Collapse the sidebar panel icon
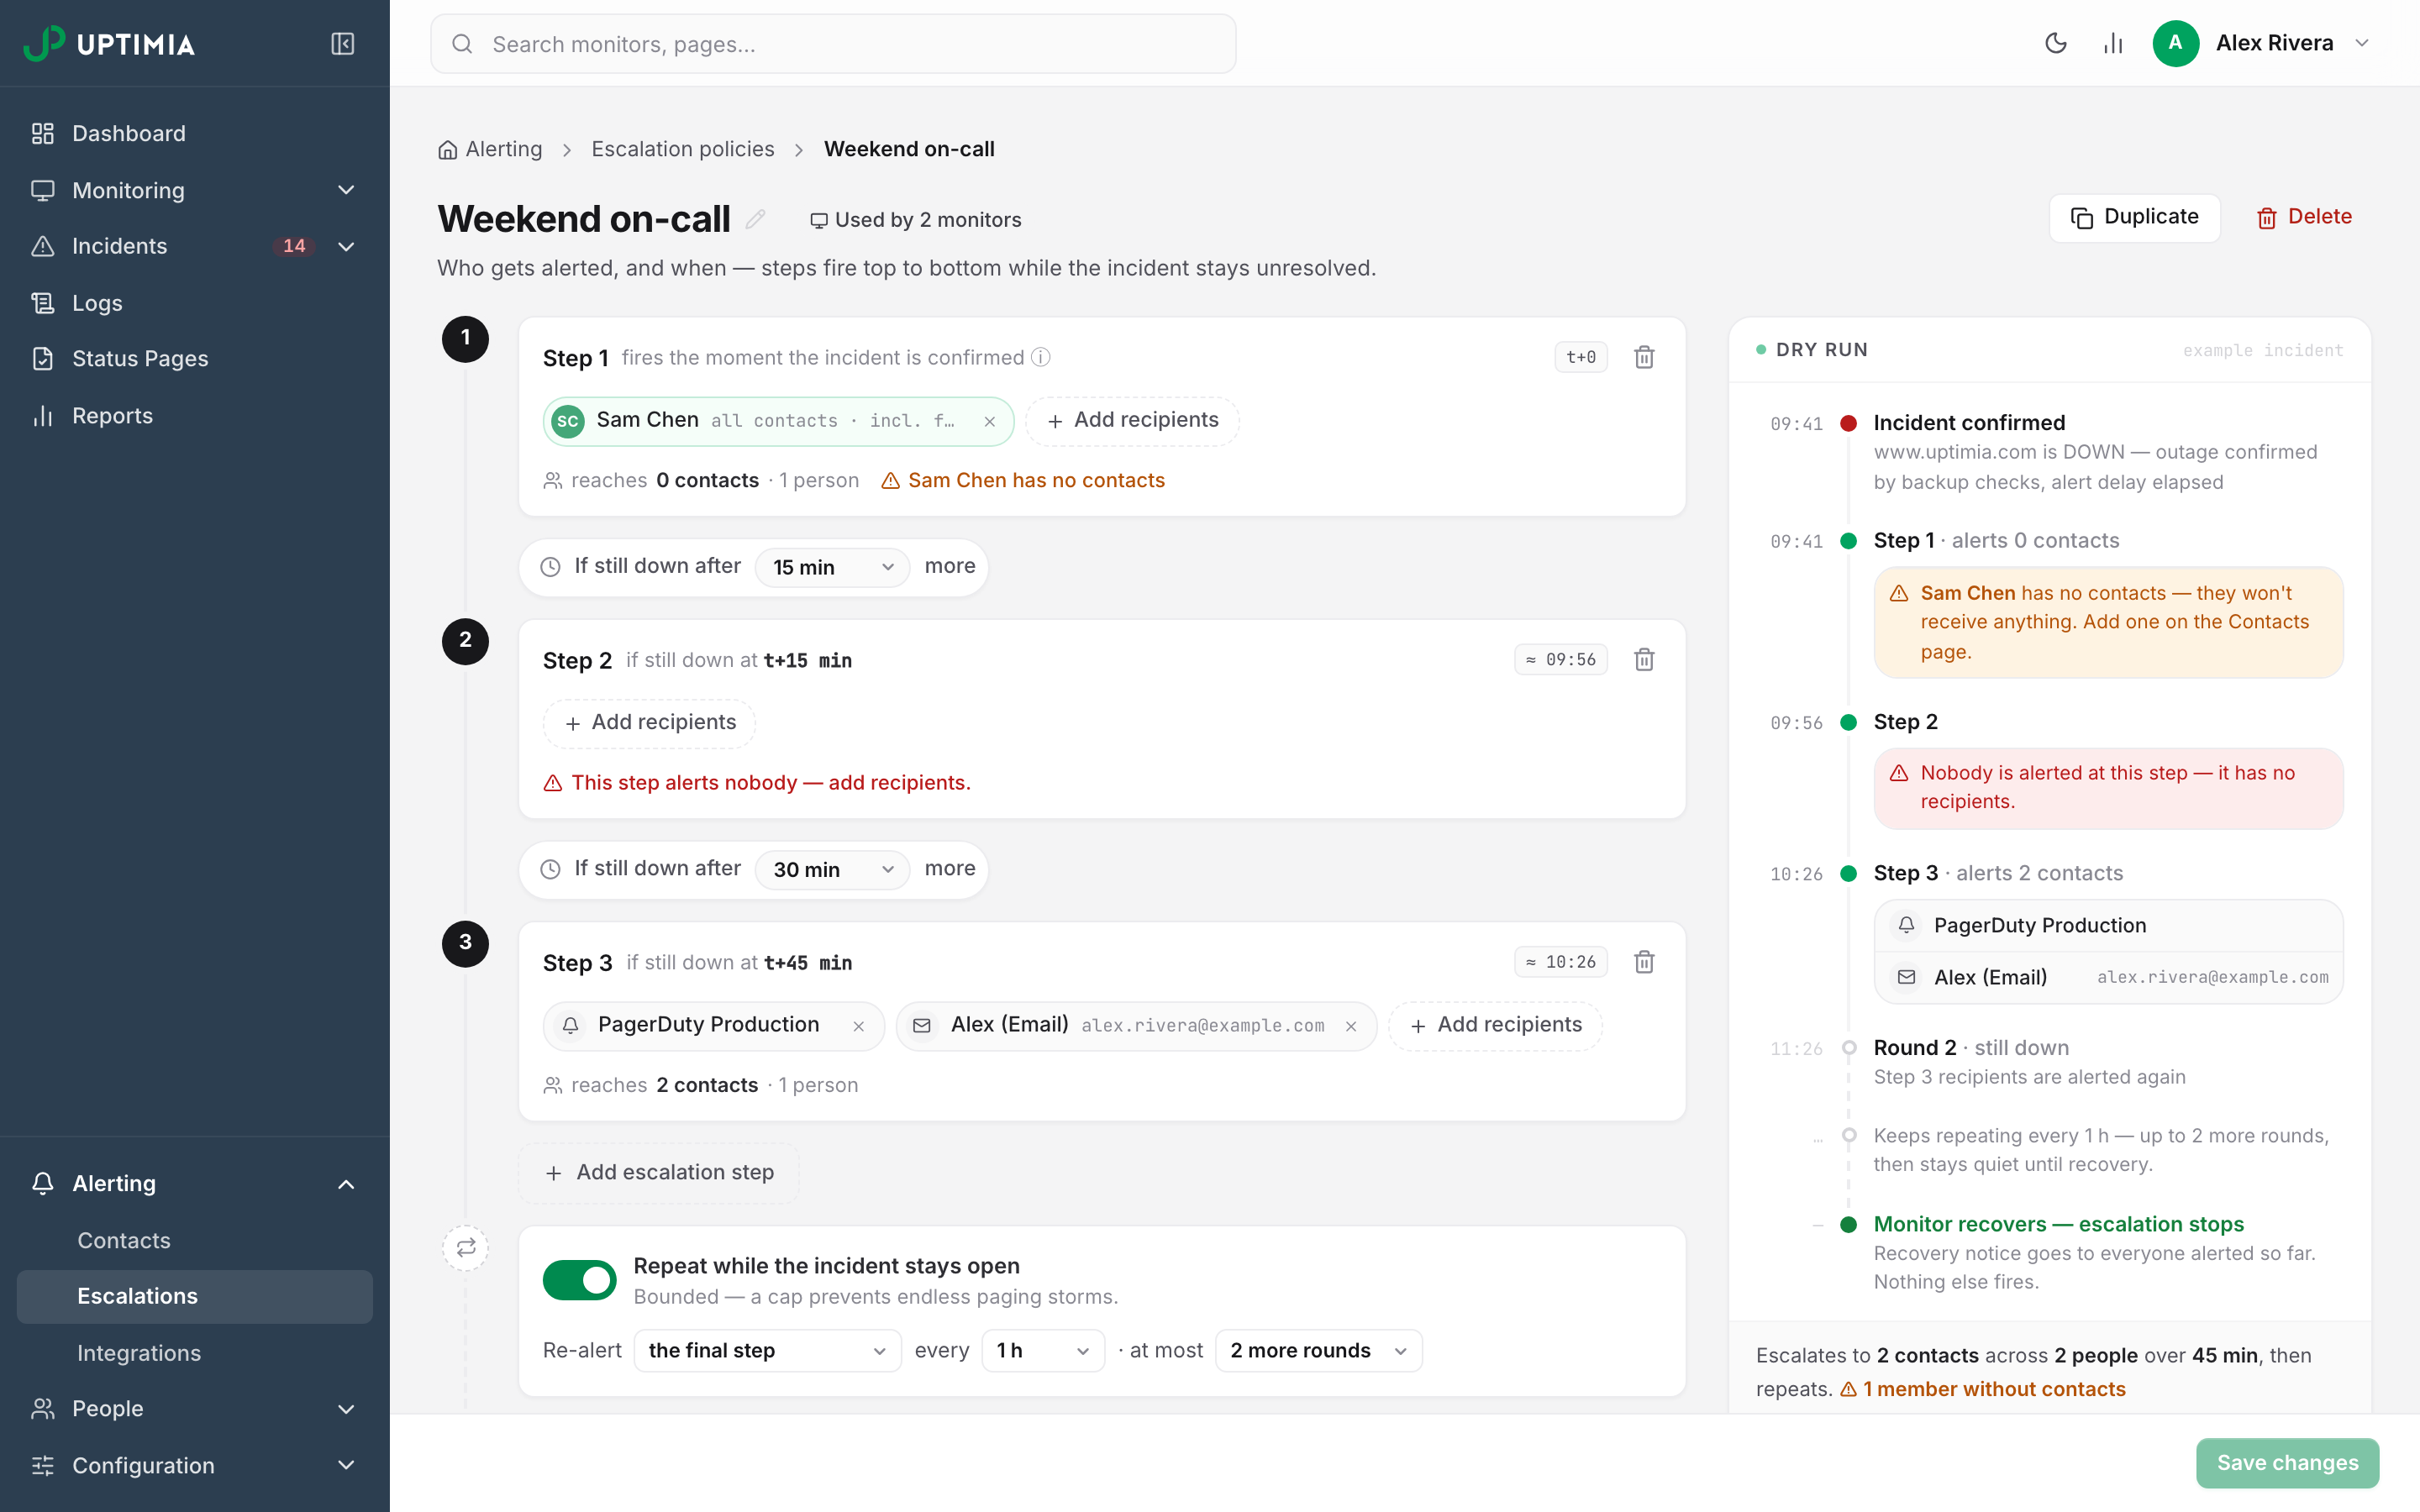Image resolution: width=2420 pixels, height=1512 pixels. pyautogui.click(x=342, y=44)
